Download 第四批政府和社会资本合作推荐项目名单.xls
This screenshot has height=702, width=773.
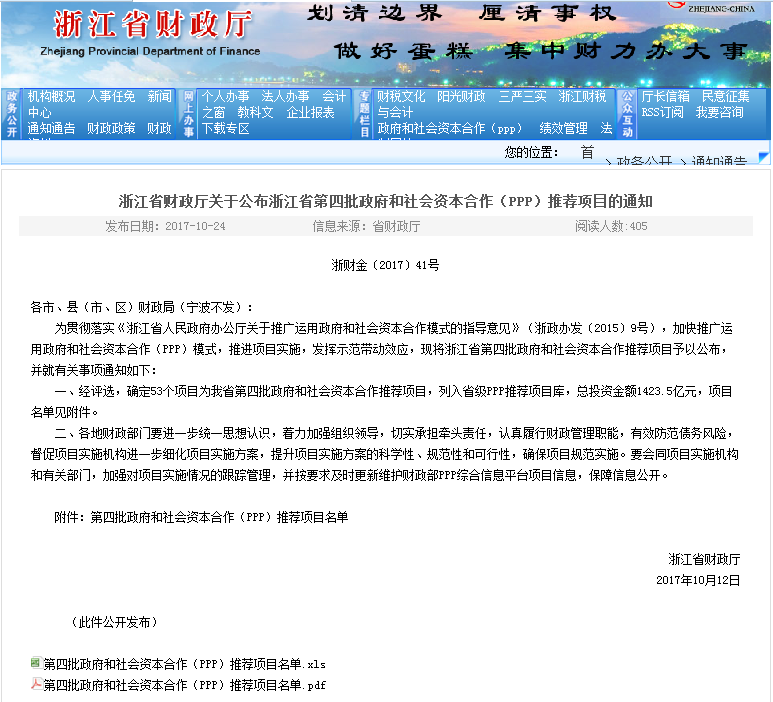(184, 664)
